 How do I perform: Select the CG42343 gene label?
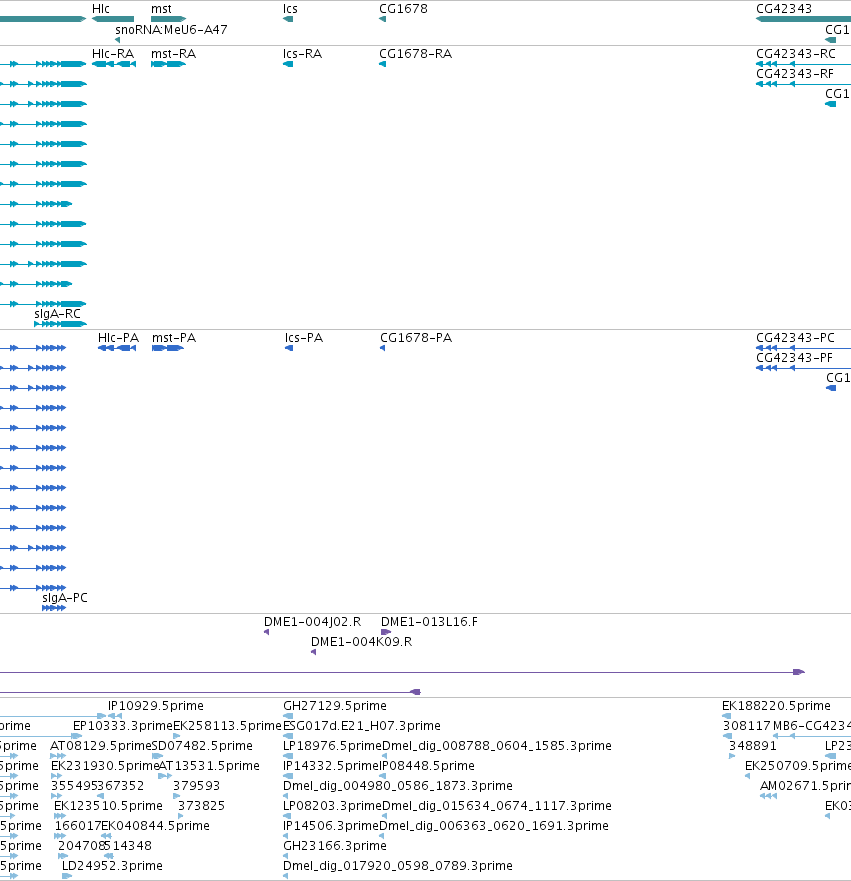[784, 9]
